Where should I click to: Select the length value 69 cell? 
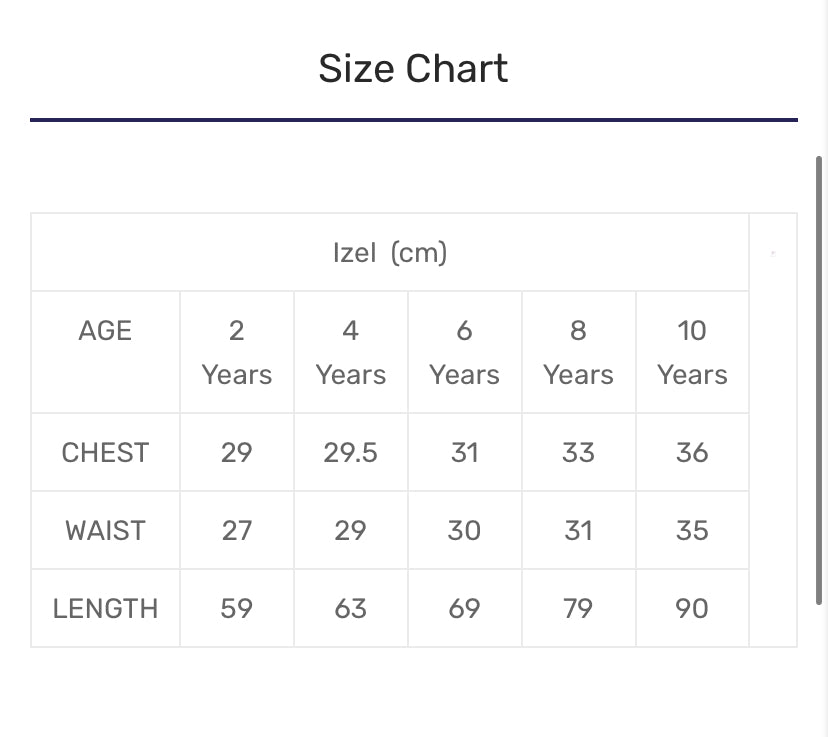click(x=464, y=608)
